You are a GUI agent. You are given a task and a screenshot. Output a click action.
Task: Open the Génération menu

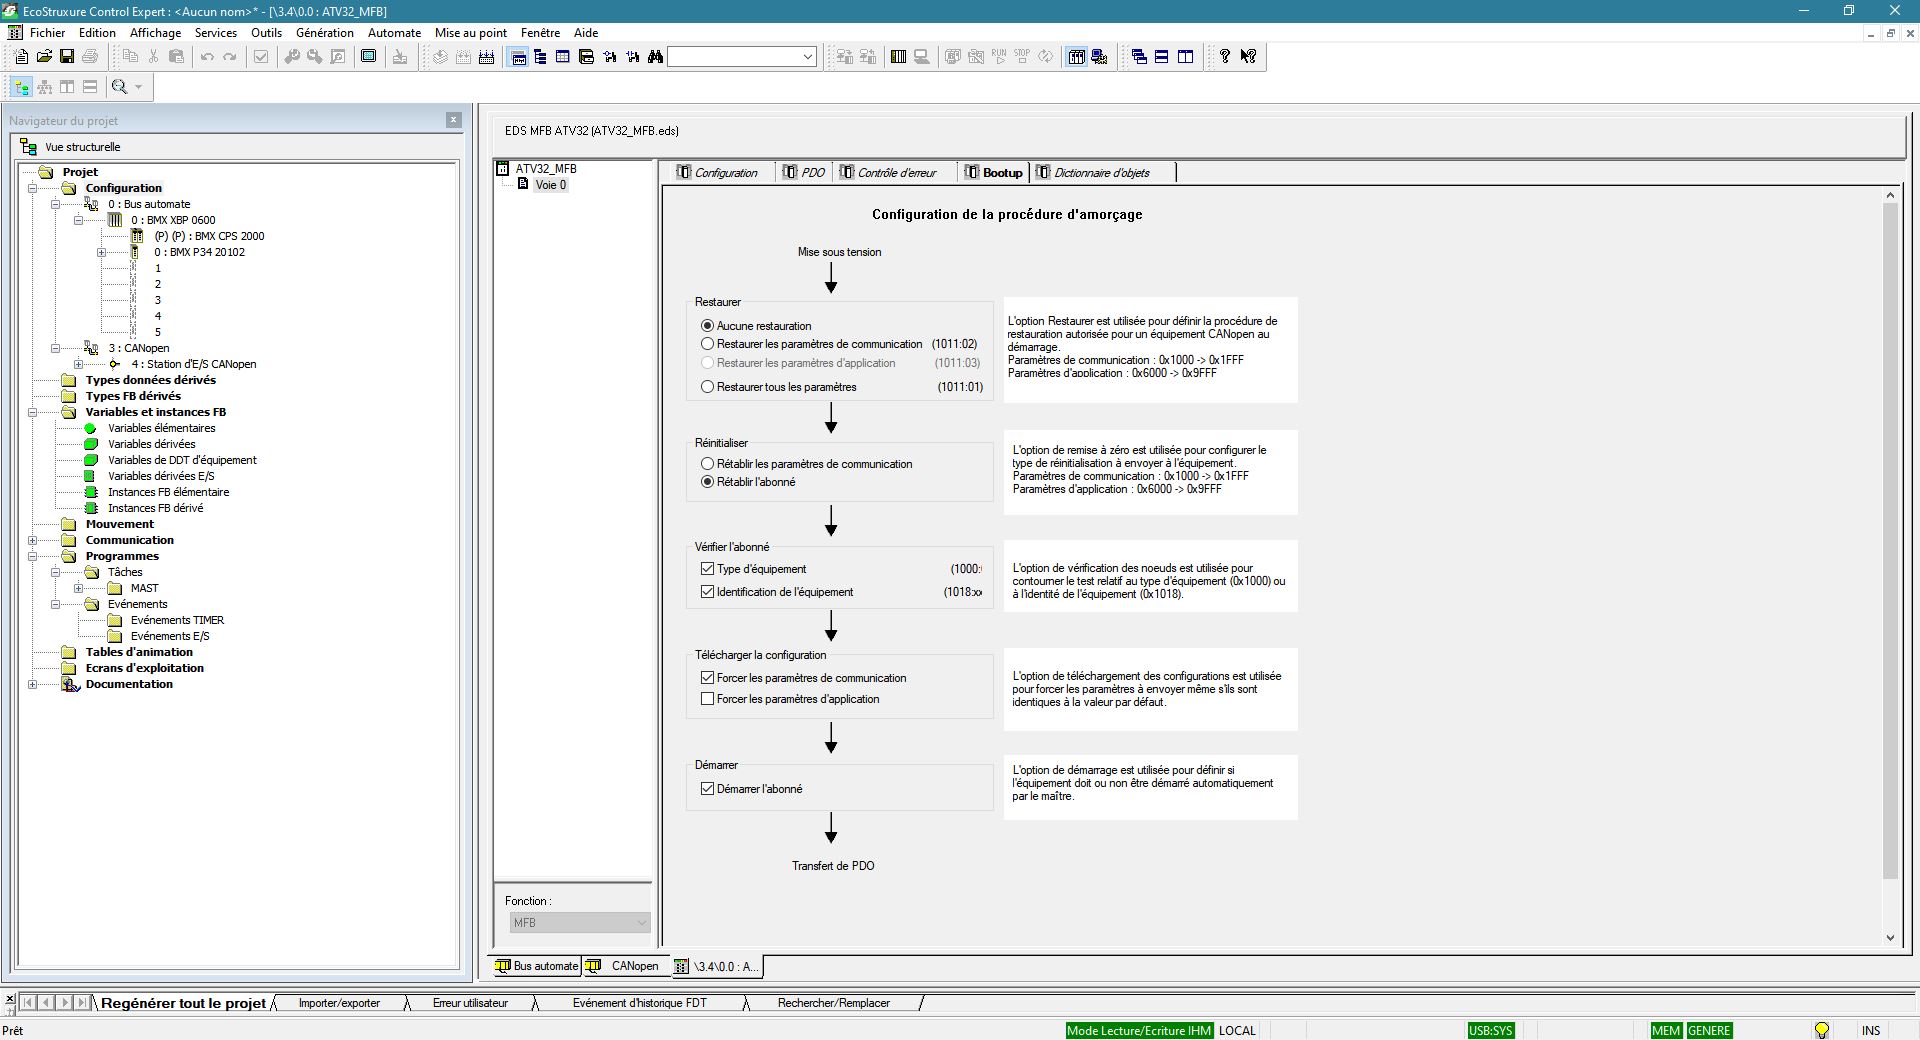pos(324,33)
